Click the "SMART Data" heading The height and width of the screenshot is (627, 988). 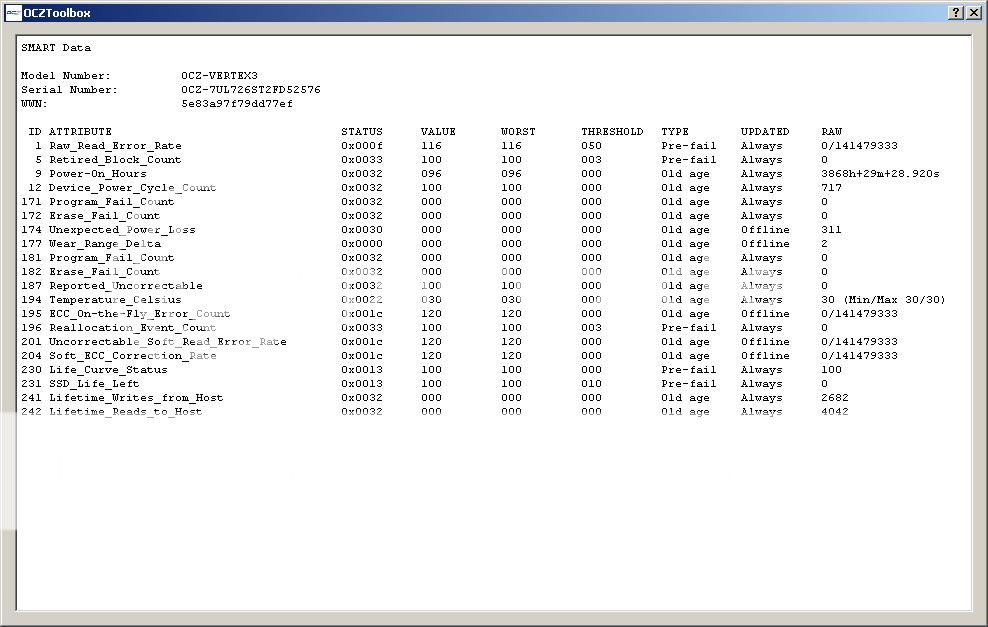[x=56, y=48]
